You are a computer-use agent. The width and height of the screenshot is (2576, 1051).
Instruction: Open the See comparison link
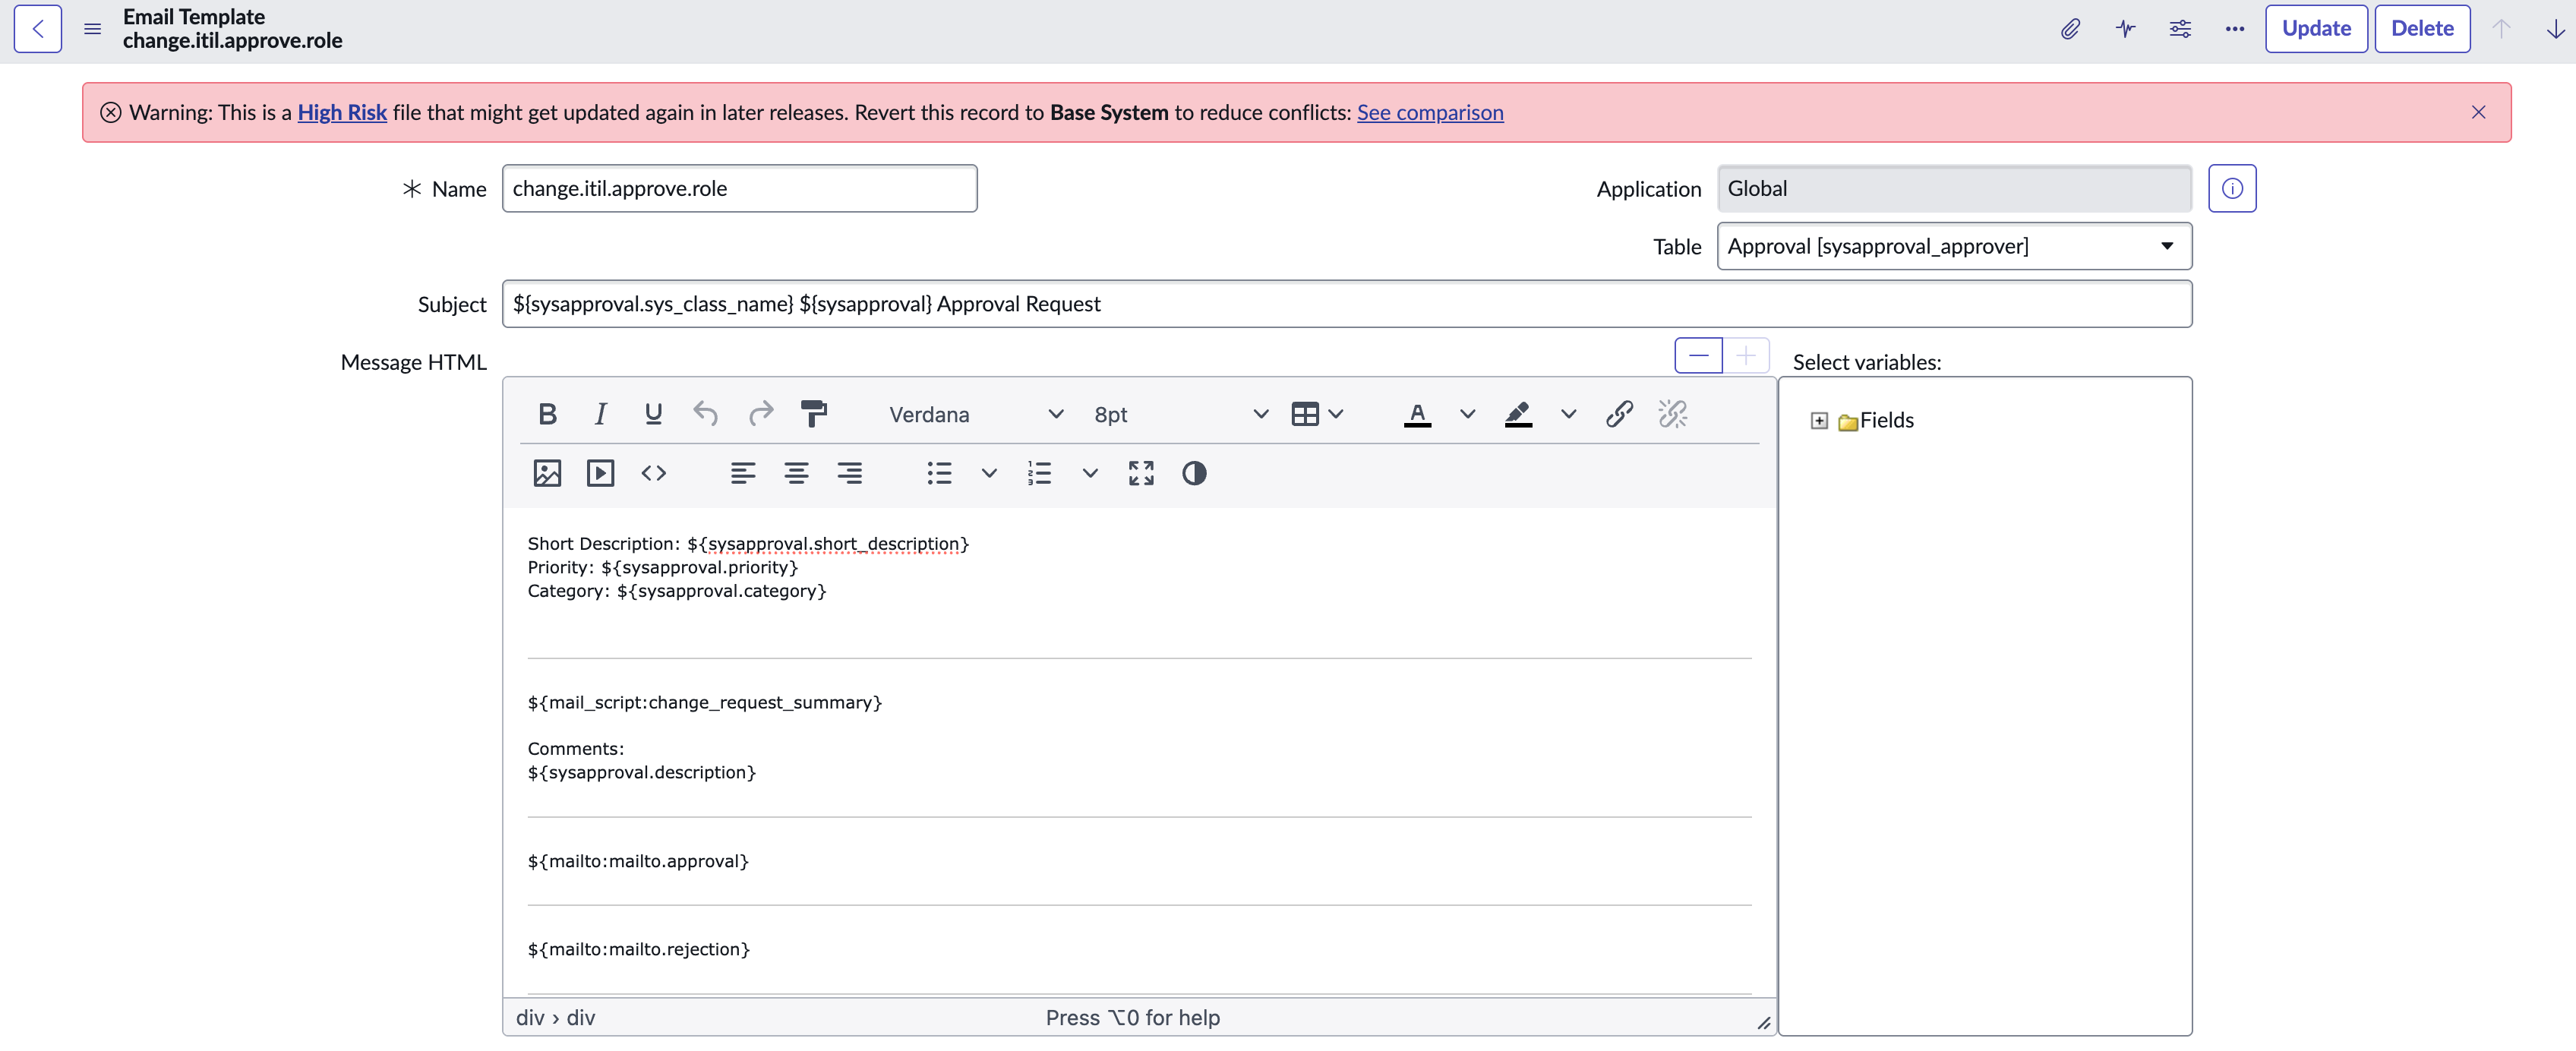[x=1430, y=112]
